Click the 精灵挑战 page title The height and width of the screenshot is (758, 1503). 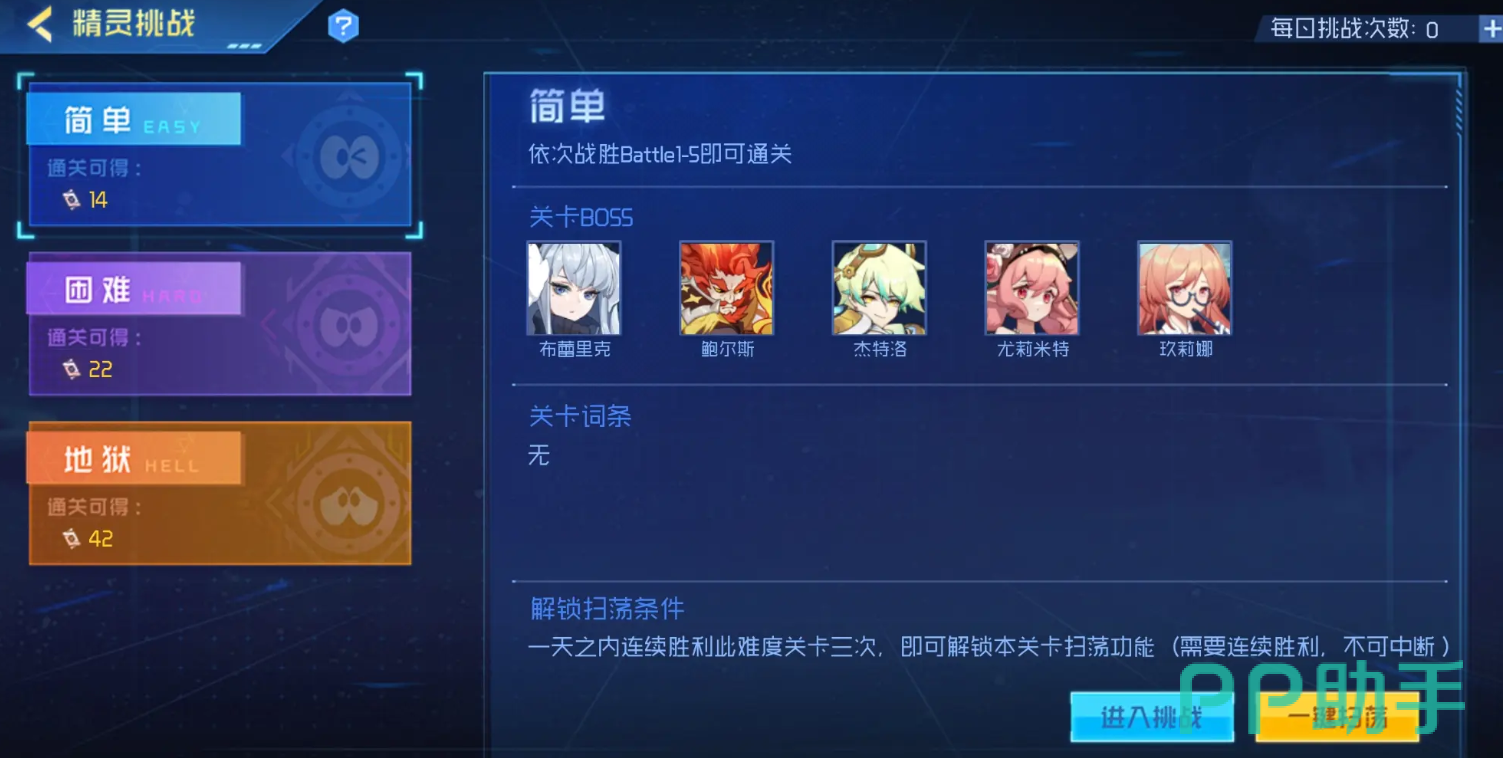click(133, 23)
